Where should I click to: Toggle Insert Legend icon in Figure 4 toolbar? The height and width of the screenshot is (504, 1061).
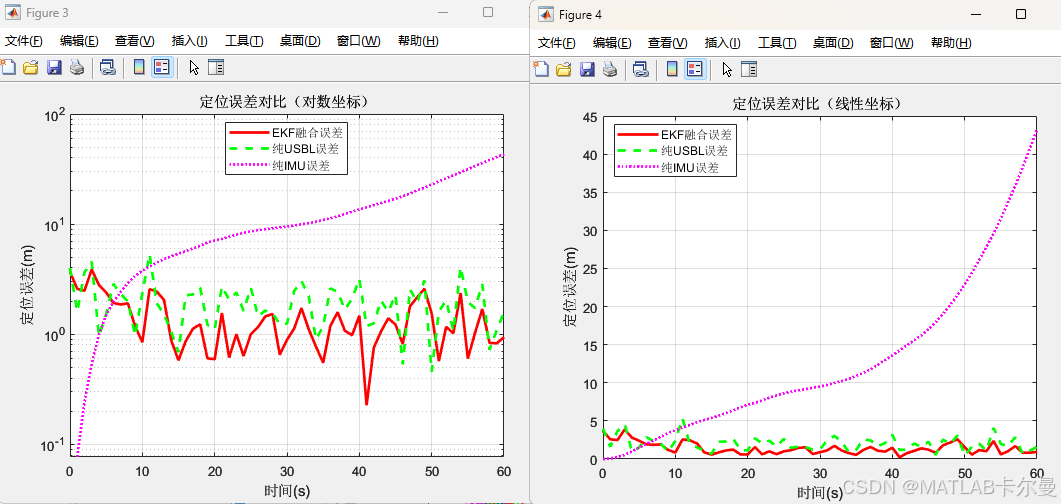(x=695, y=69)
